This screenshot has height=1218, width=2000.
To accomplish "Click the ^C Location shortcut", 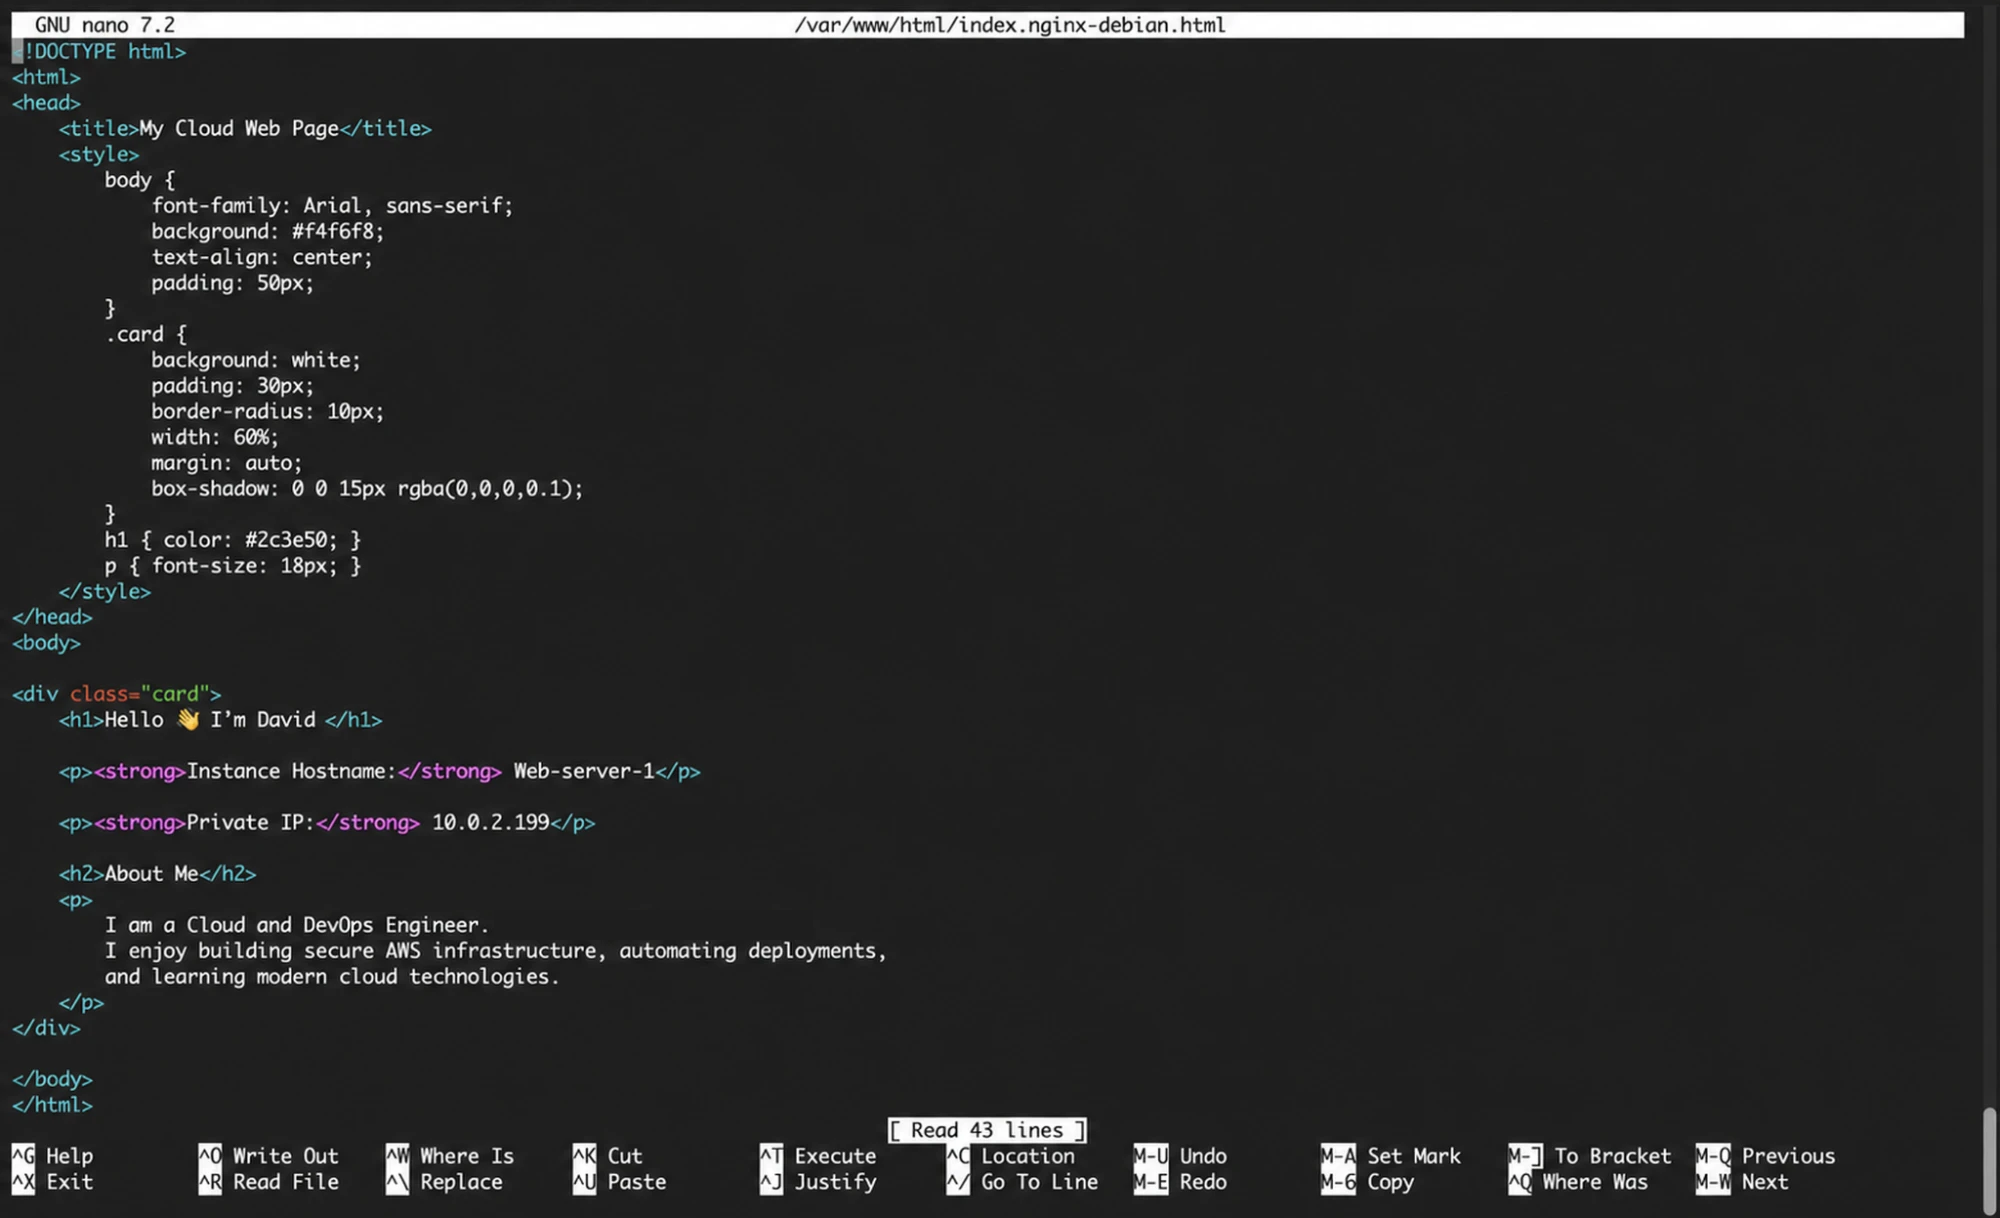I will tap(1011, 1156).
